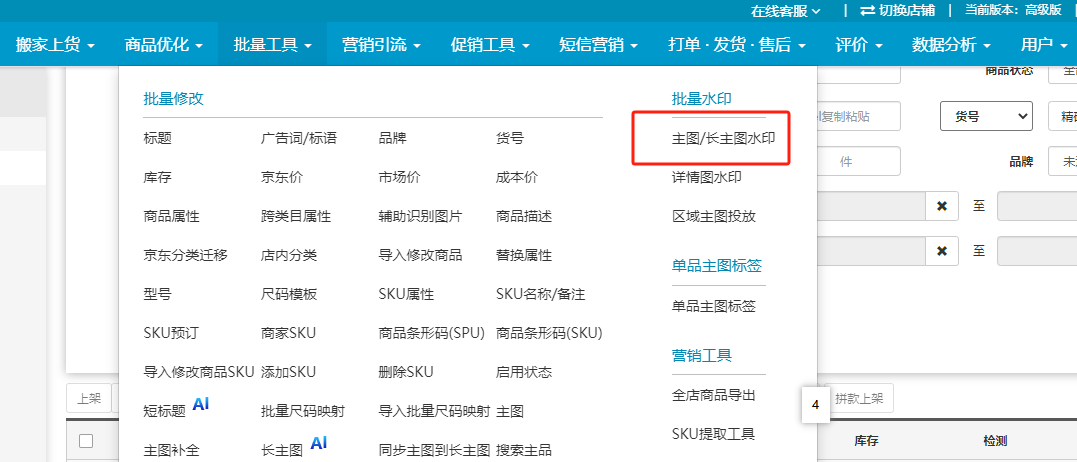Choose 详情图水印 from batch watermark
Image resolution: width=1077 pixels, height=462 pixels.
tap(706, 177)
